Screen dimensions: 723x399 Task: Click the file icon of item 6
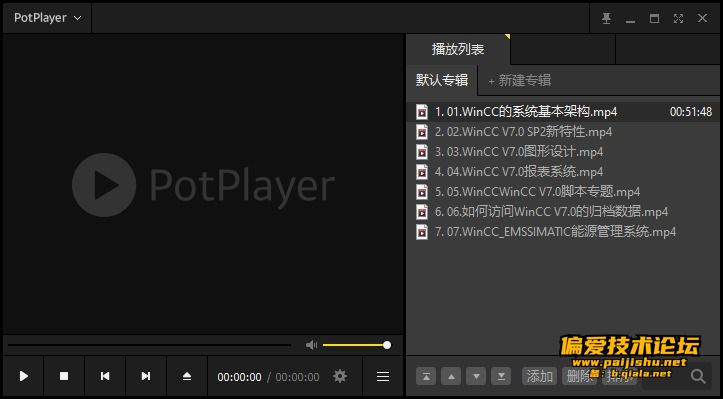pos(422,212)
